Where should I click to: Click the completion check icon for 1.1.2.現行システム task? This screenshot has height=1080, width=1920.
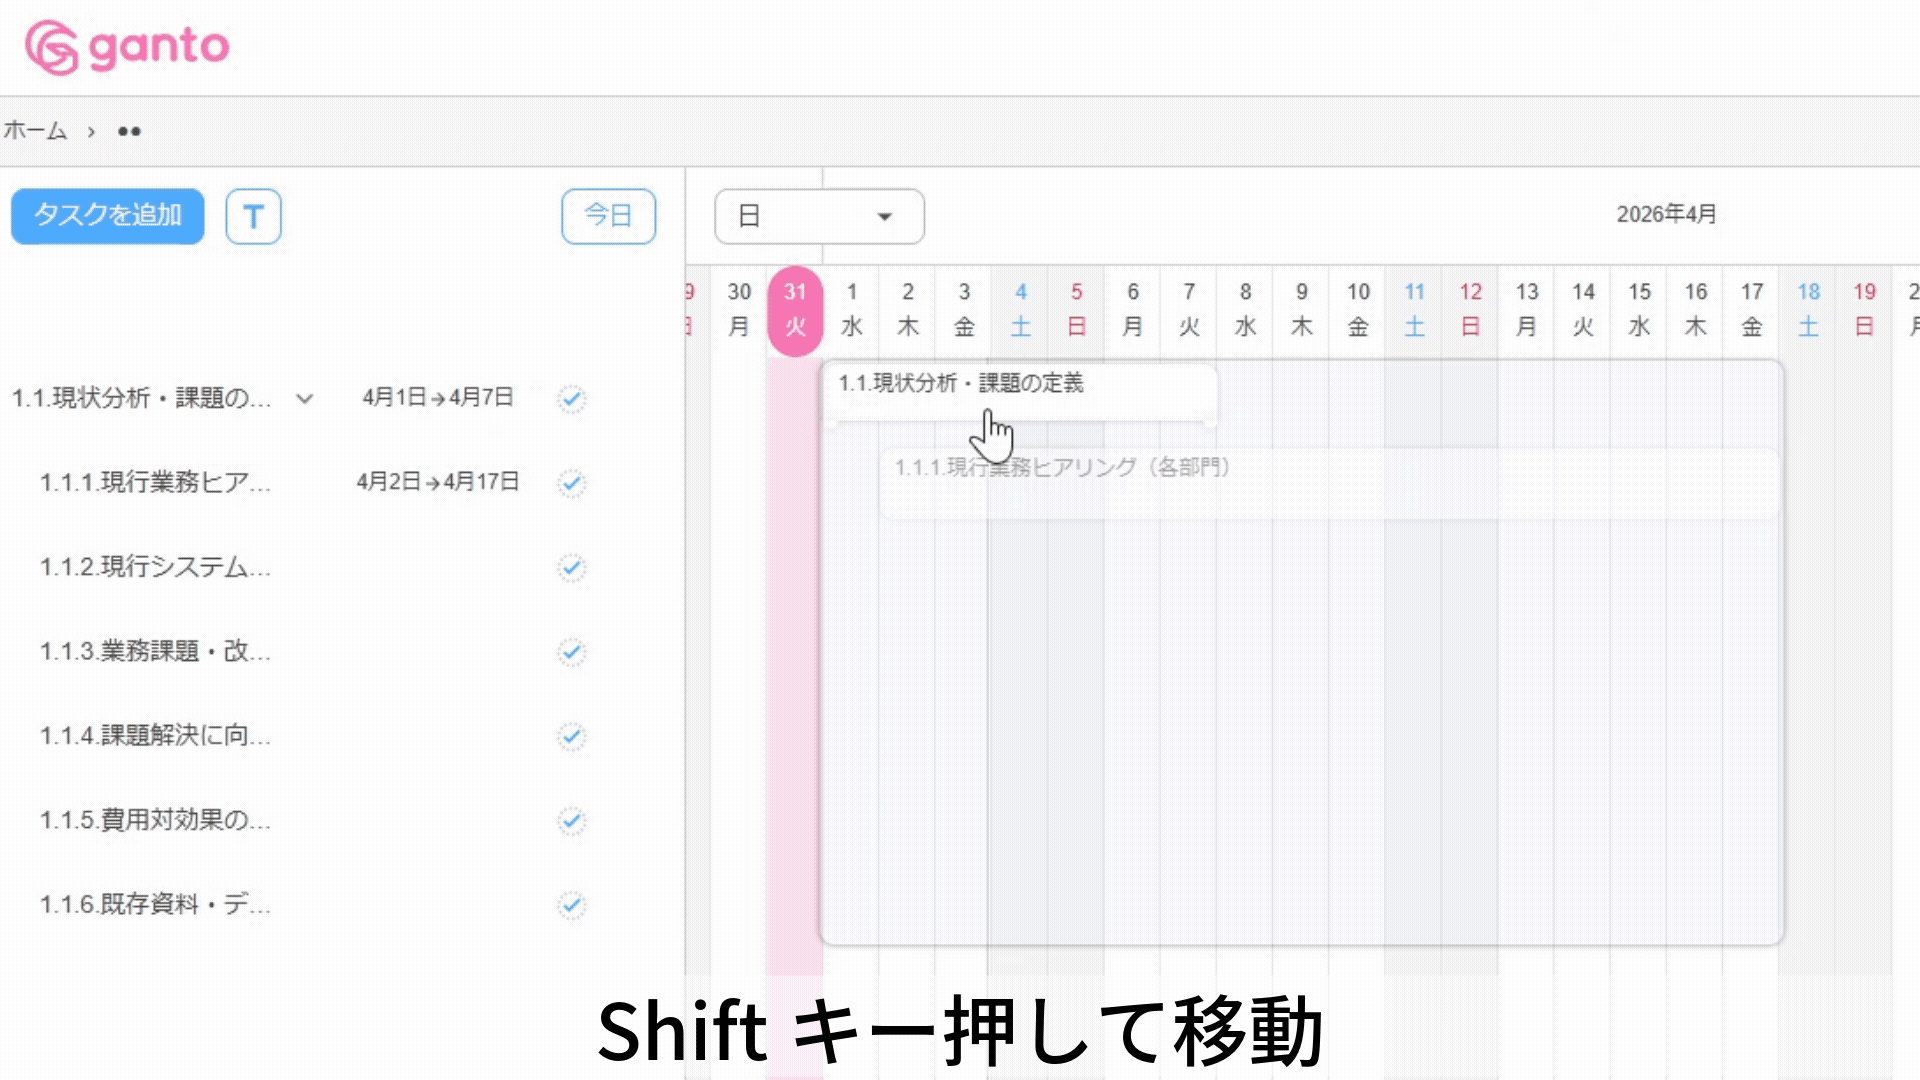click(x=570, y=567)
